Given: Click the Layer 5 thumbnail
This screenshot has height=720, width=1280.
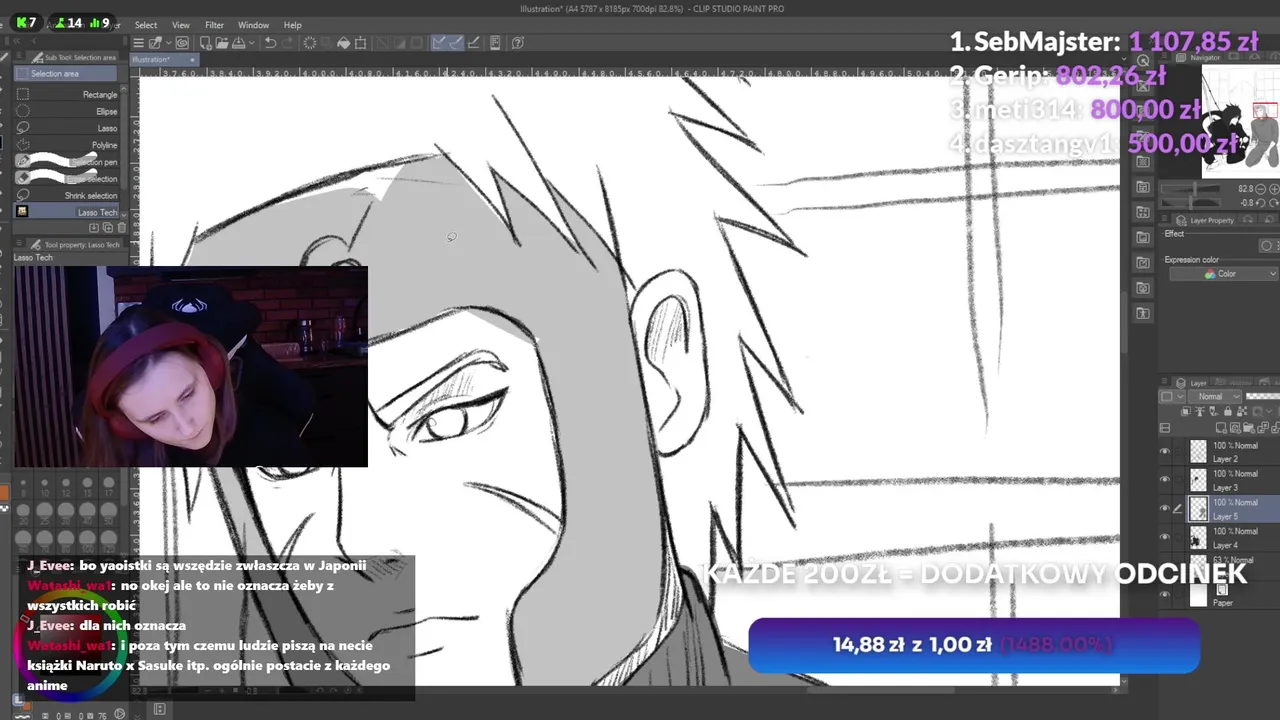Looking at the screenshot, I should [x=1198, y=509].
